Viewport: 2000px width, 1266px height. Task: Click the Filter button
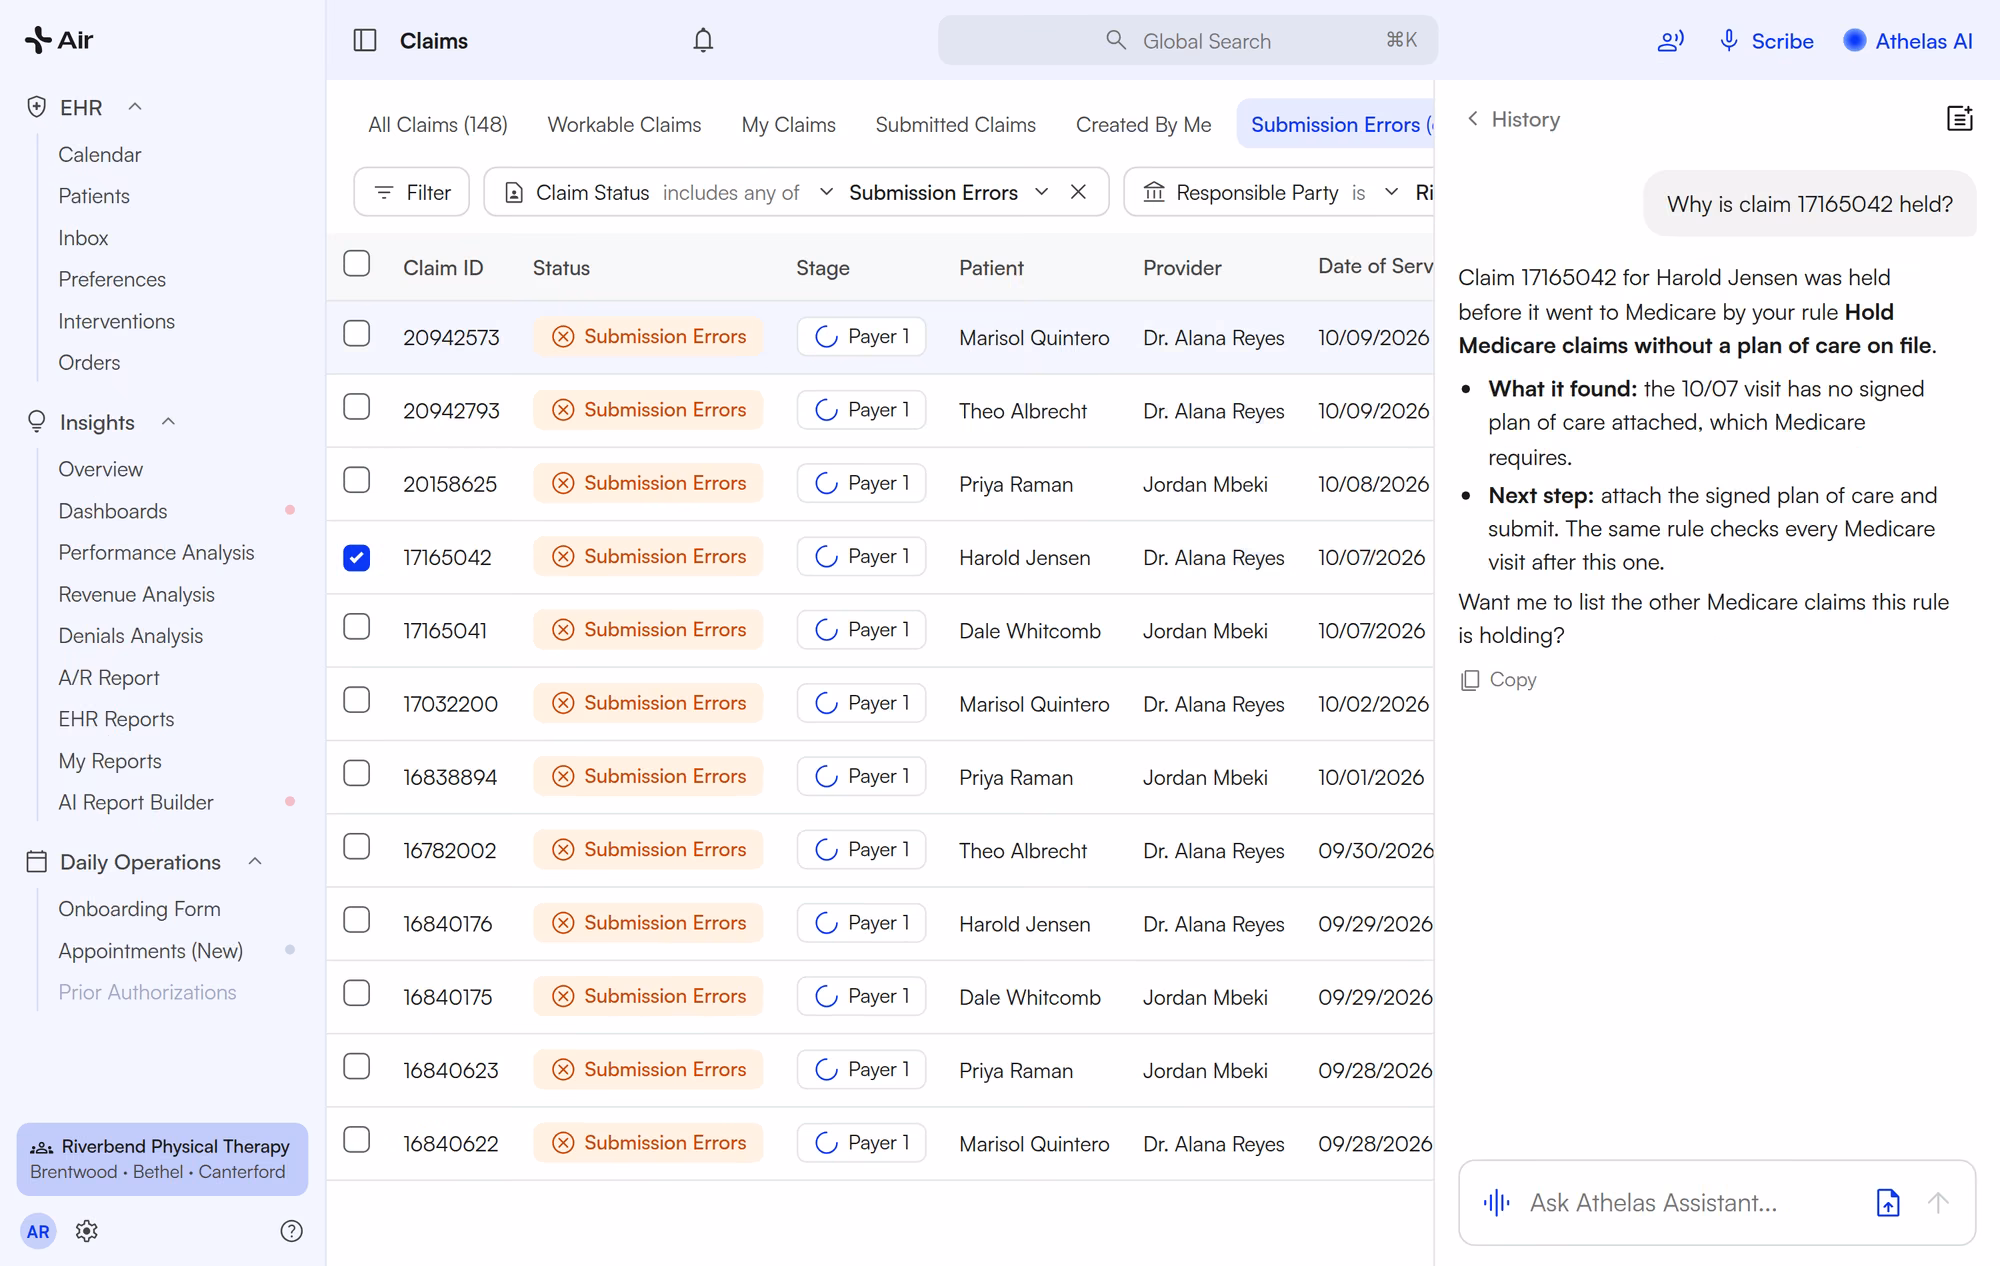[x=412, y=192]
